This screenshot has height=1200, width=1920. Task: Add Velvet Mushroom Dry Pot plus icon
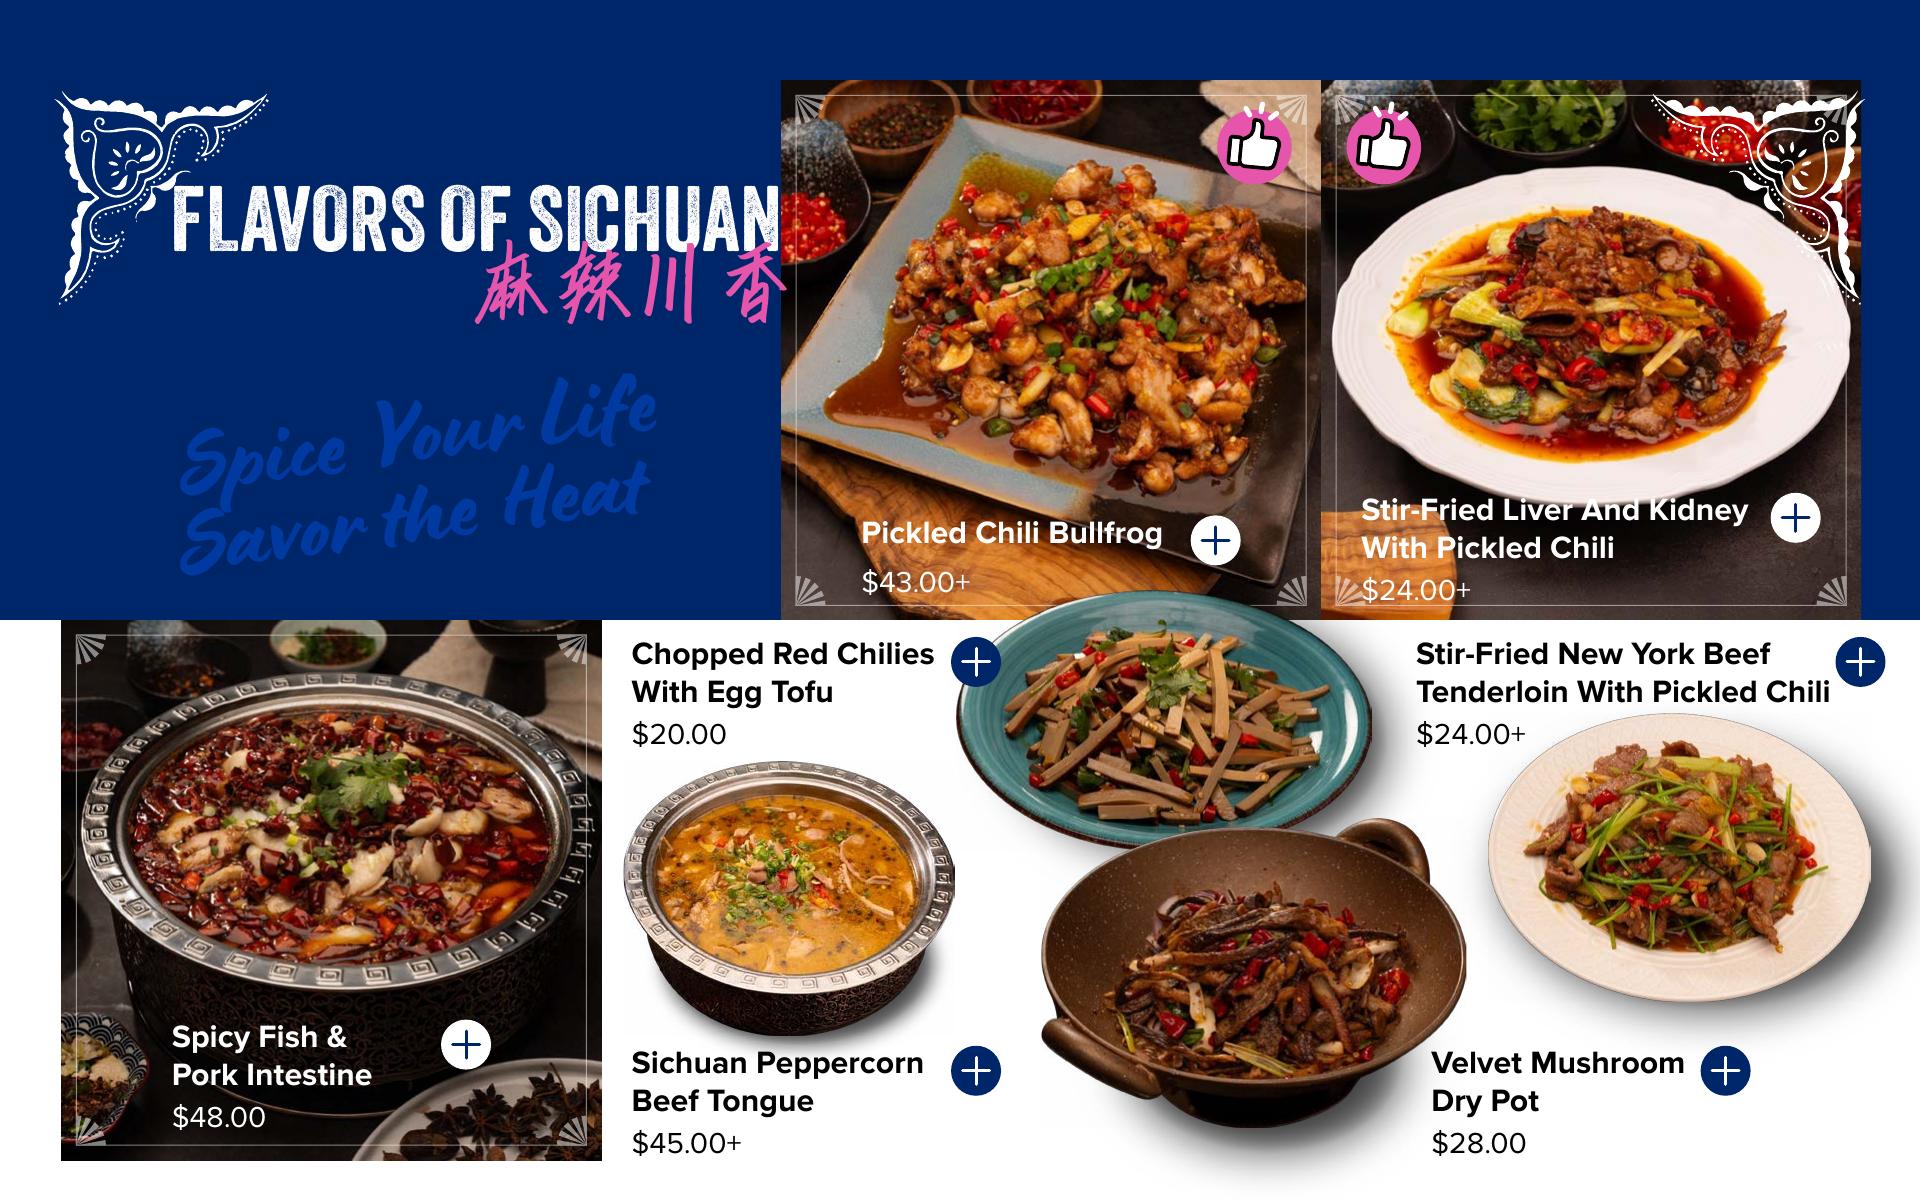1725,1071
